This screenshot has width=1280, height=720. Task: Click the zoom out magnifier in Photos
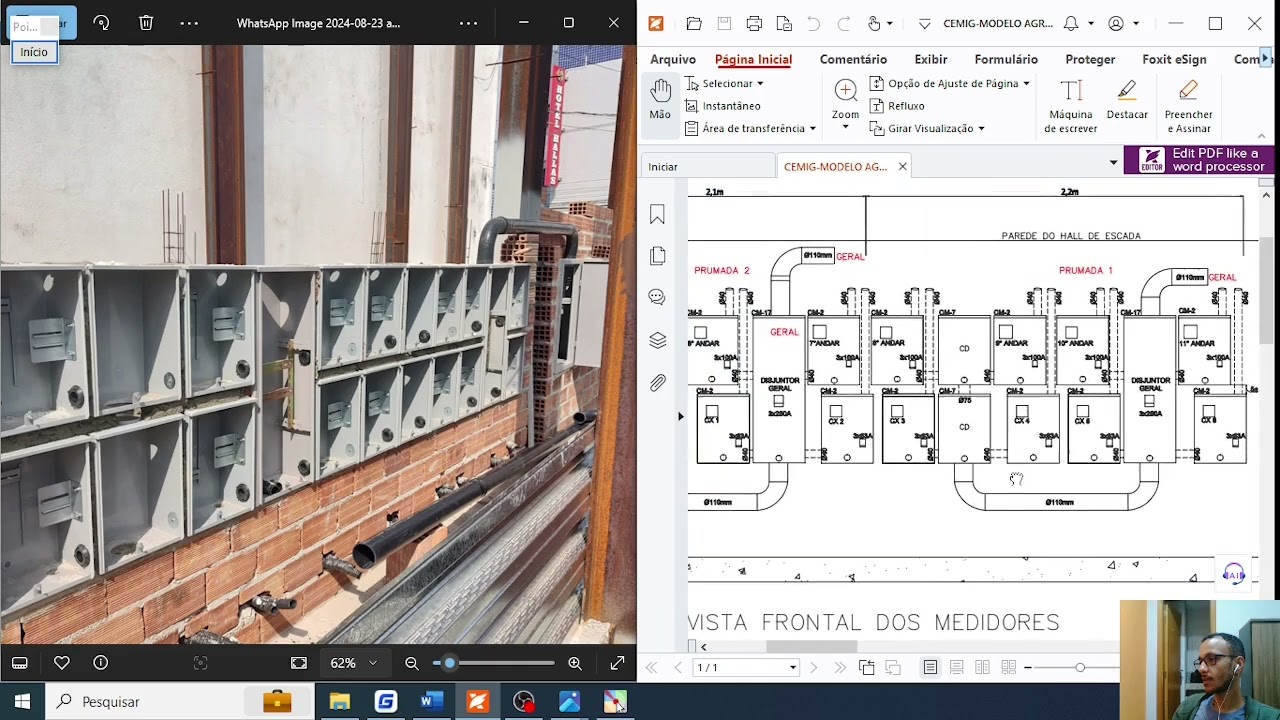click(412, 662)
